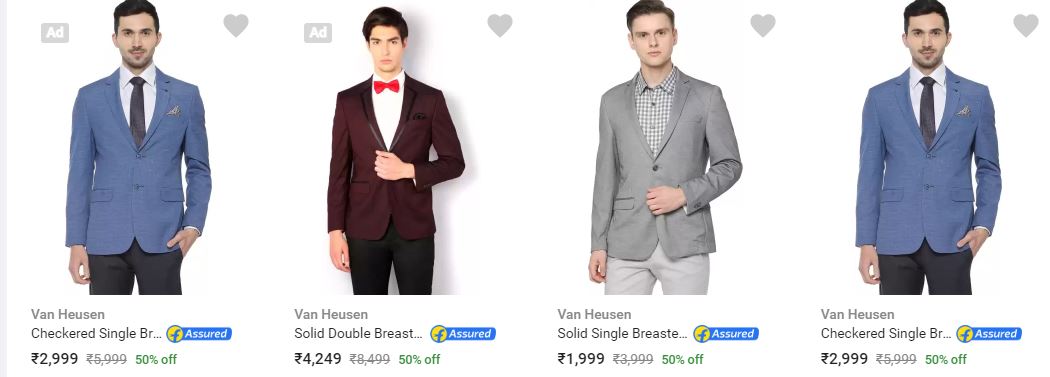Click the ₹4,249 price

coord(318,359)
